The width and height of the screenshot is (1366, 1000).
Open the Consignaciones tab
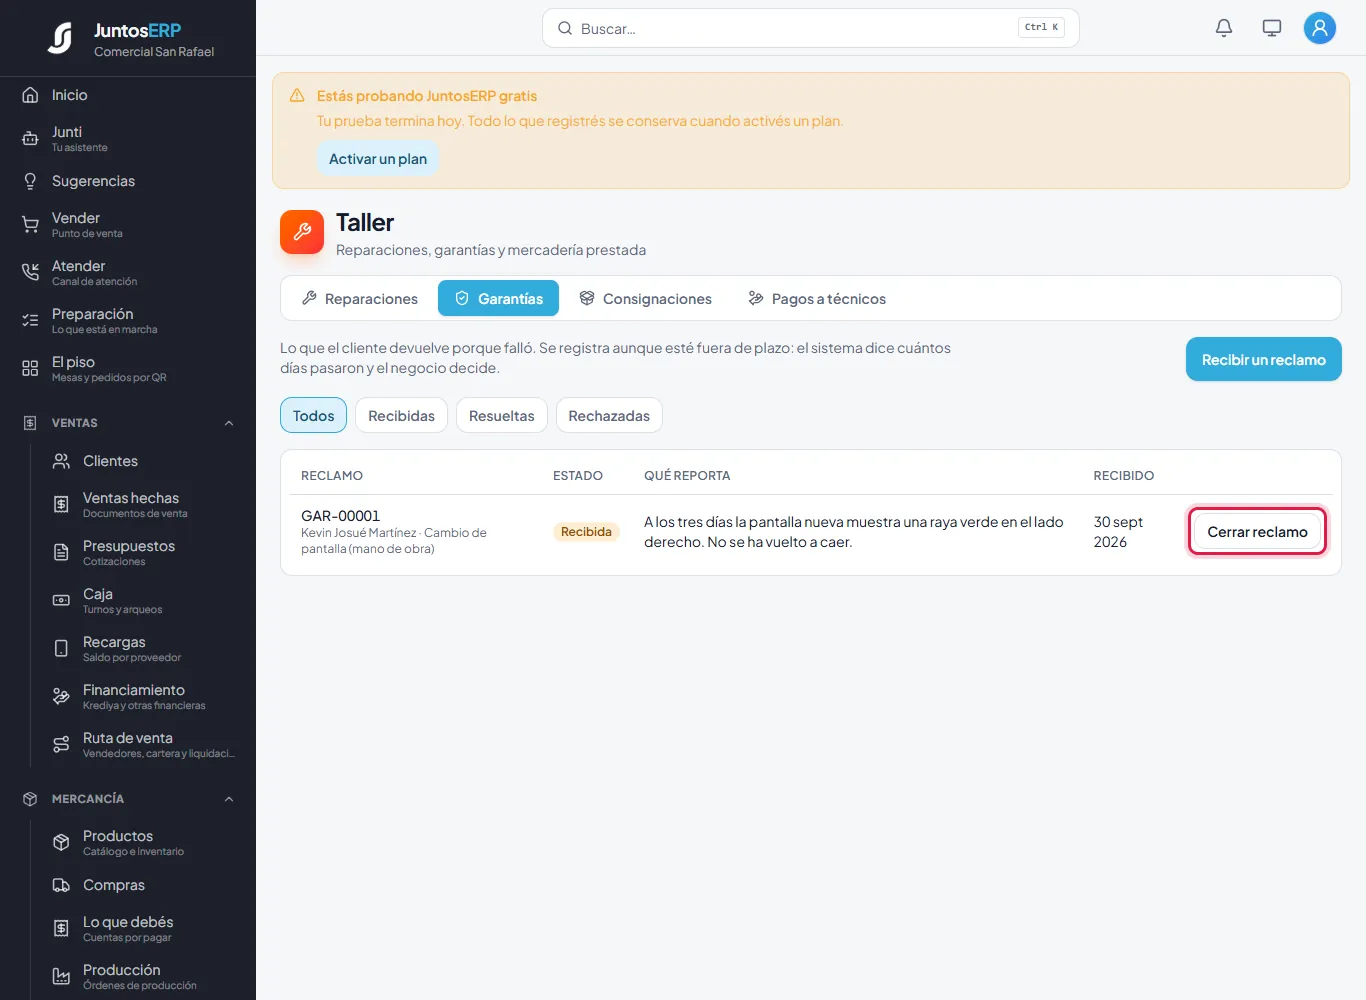[x=645, y=298]
